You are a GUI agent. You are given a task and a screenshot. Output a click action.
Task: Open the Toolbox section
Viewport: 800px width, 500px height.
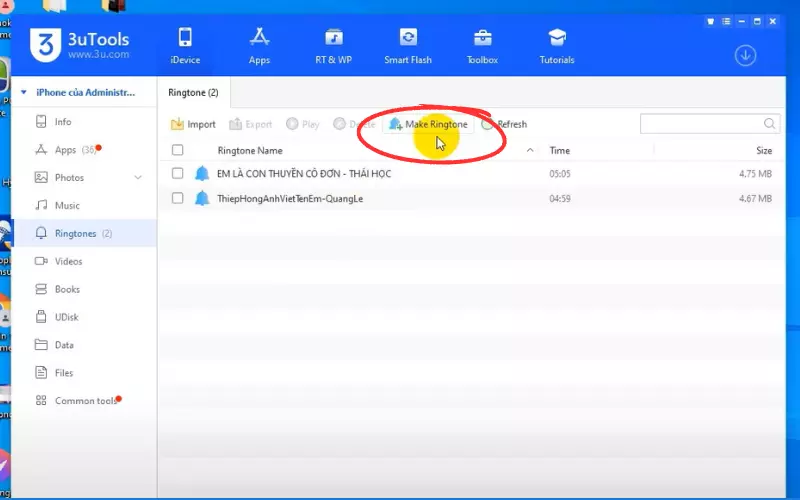click(482, 46)
